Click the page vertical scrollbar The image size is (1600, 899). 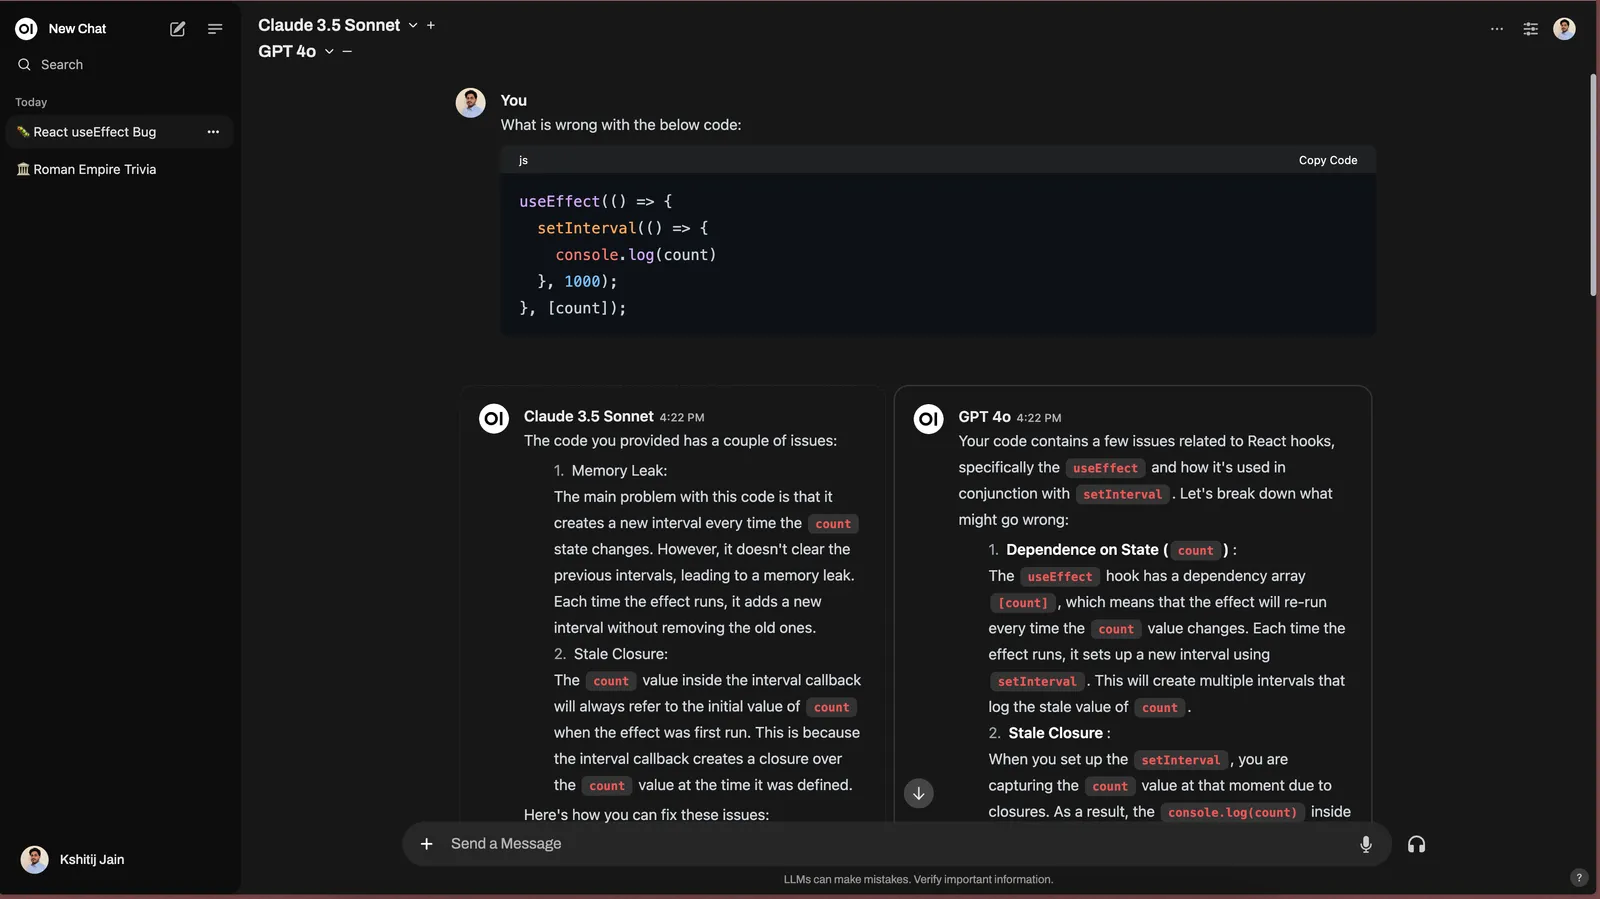1593,185
